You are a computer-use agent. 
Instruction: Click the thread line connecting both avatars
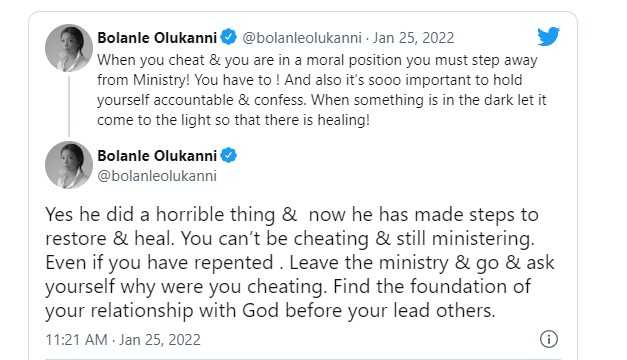point(69,106)
